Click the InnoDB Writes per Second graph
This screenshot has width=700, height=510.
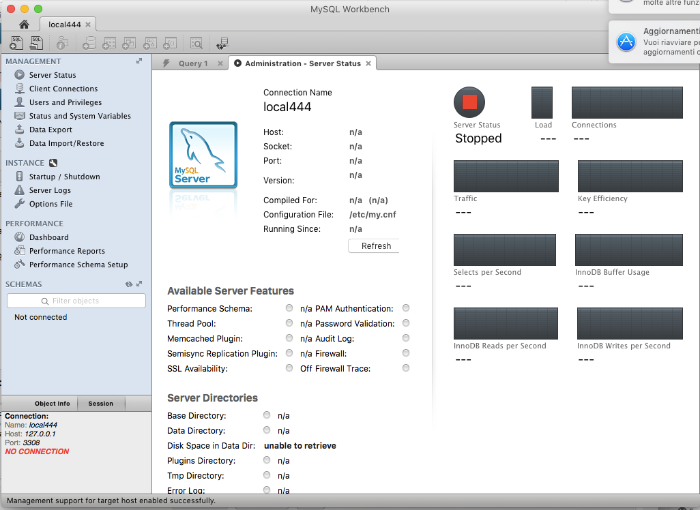(630, 323)
